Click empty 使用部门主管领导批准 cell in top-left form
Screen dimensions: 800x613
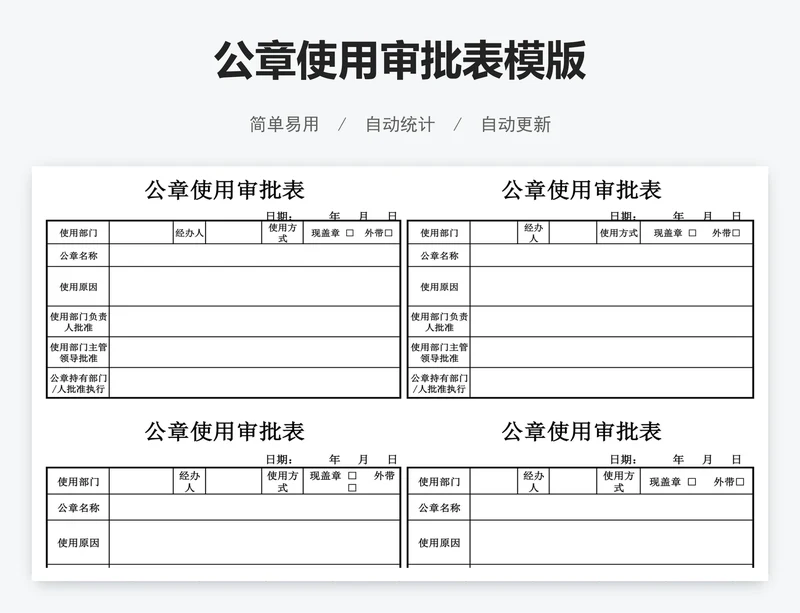click(x=254, y=352)
